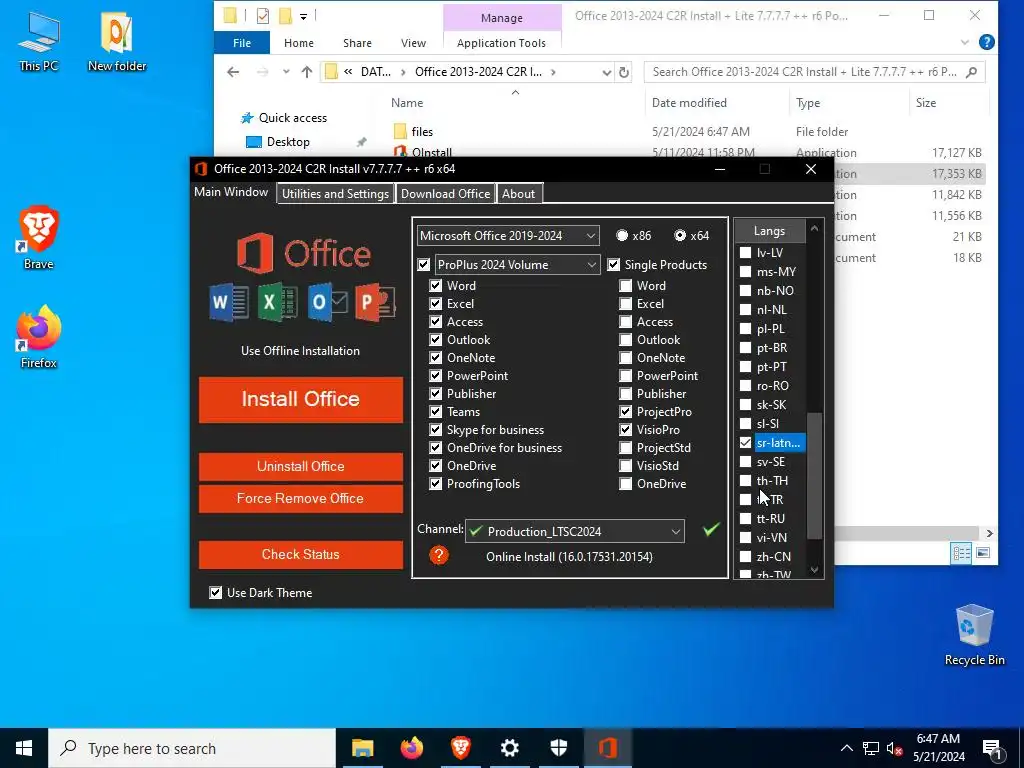1024x768 pixels.
Task: Open Quick access in Explorer sidebar
Action: (293, 118)
